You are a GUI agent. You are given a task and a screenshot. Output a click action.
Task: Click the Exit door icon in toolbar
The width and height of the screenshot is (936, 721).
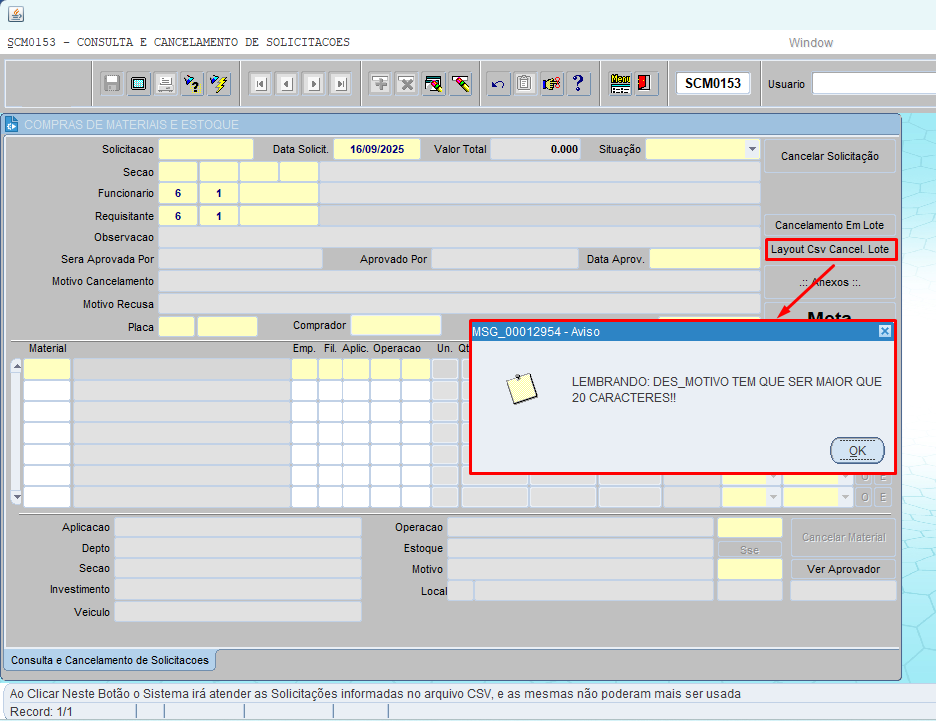tap(646, 84)
